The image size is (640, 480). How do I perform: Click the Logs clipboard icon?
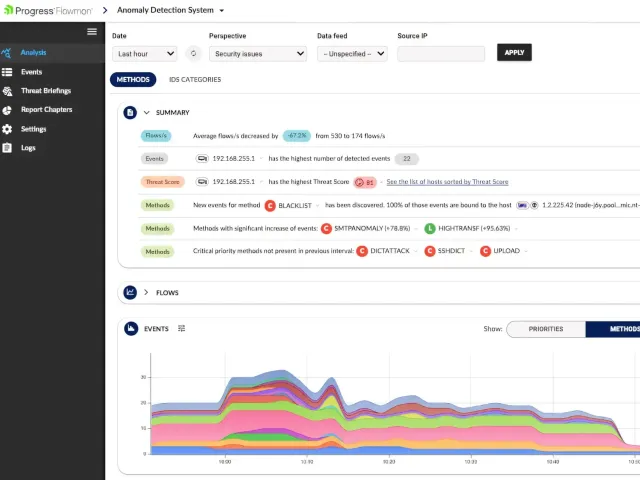[x=7, y=148]
